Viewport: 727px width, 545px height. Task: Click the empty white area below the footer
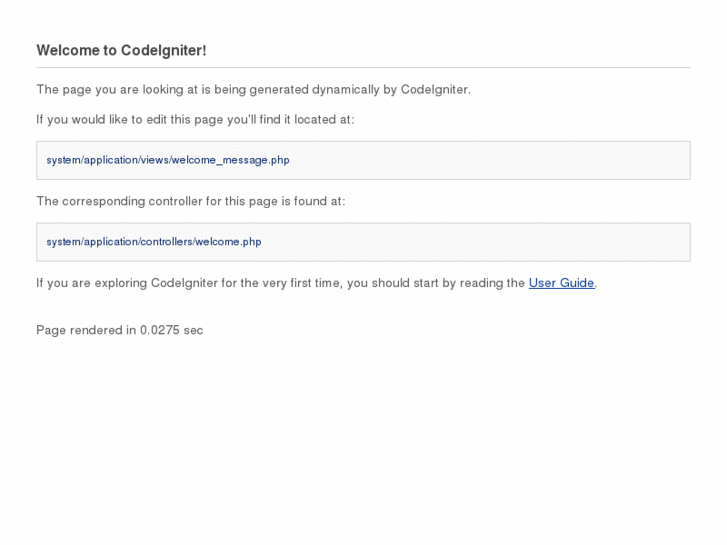(363, 450)
